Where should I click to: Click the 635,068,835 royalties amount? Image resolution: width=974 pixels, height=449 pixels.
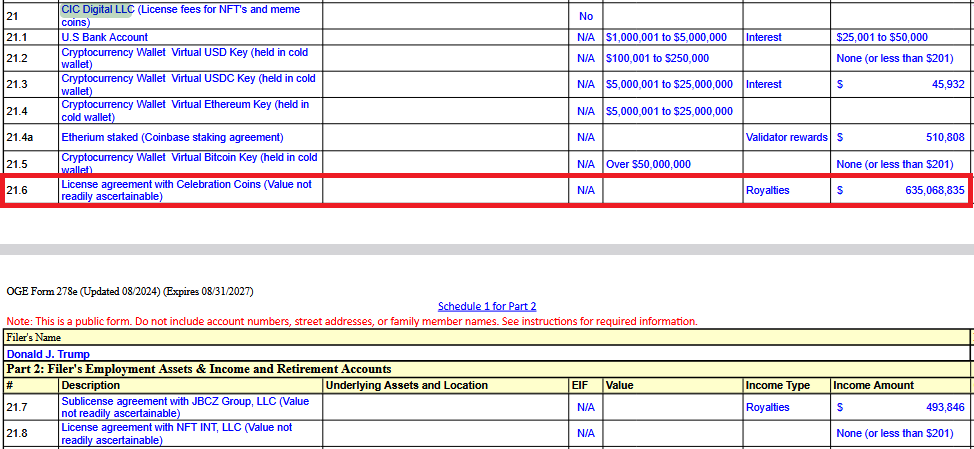[935, 191]
